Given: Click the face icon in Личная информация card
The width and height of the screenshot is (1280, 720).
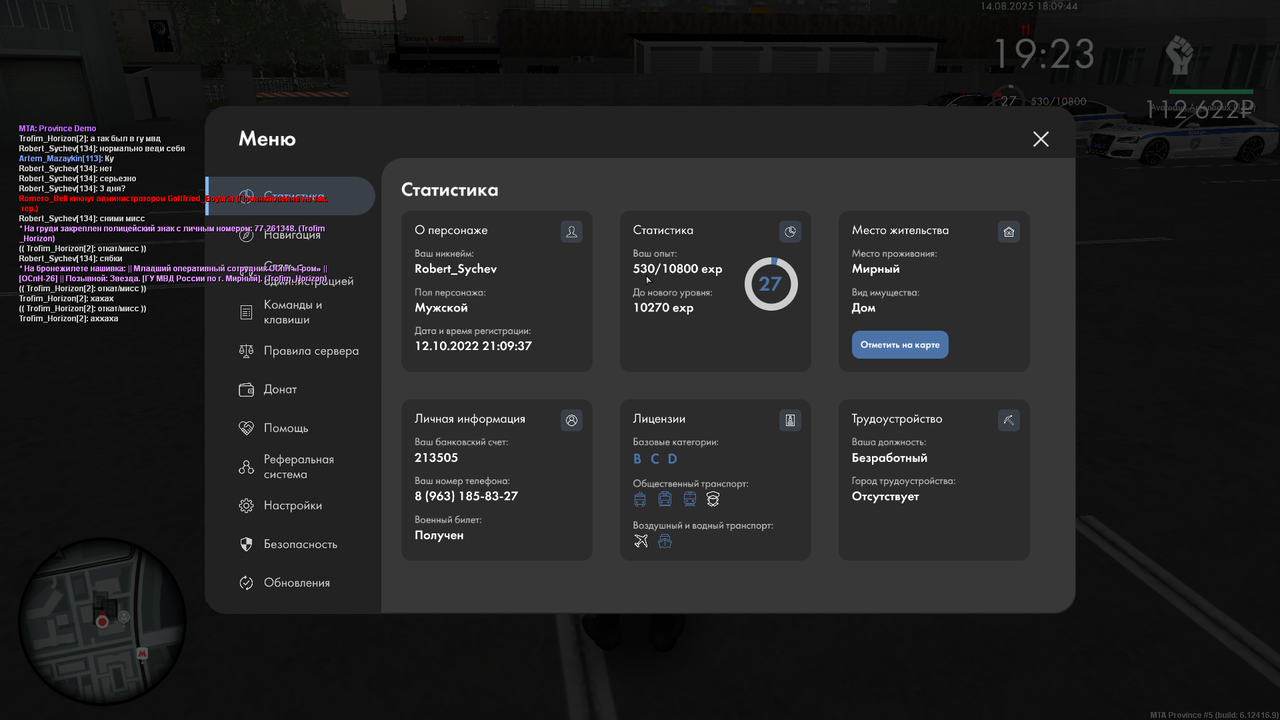Looking at the screenshot, I should pyautogui.click(x=572, y=420).
